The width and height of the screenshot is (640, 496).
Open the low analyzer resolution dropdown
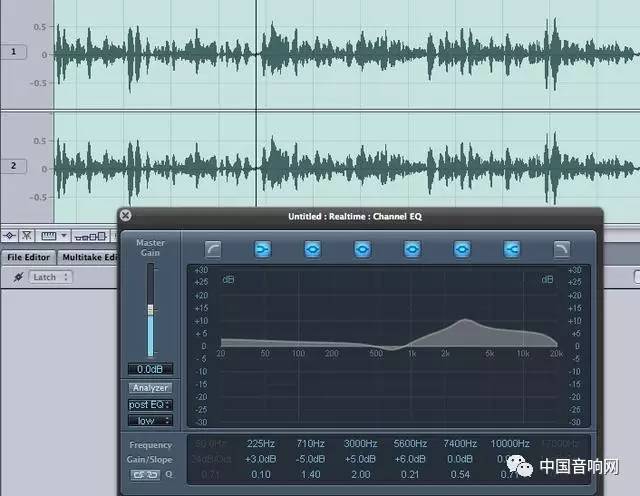click(x=150, y=420)
